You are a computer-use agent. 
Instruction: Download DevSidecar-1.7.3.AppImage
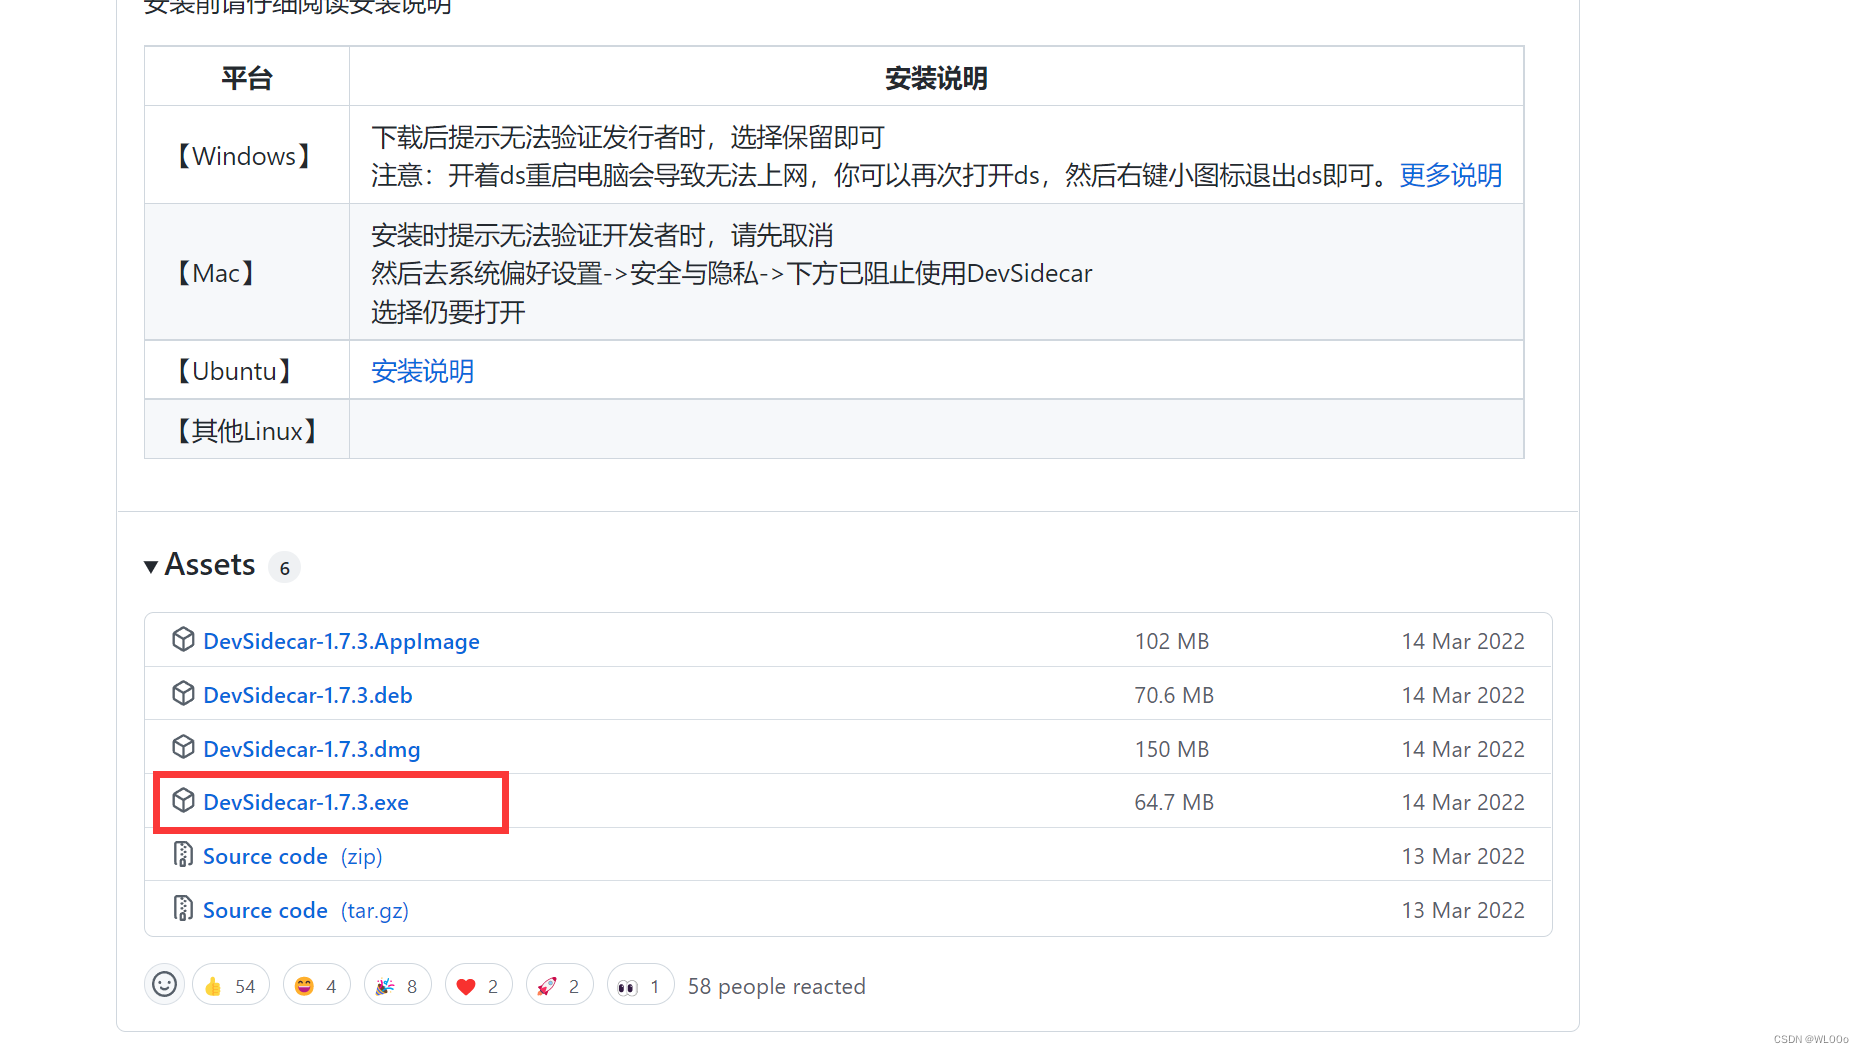(x=341, y=641)
